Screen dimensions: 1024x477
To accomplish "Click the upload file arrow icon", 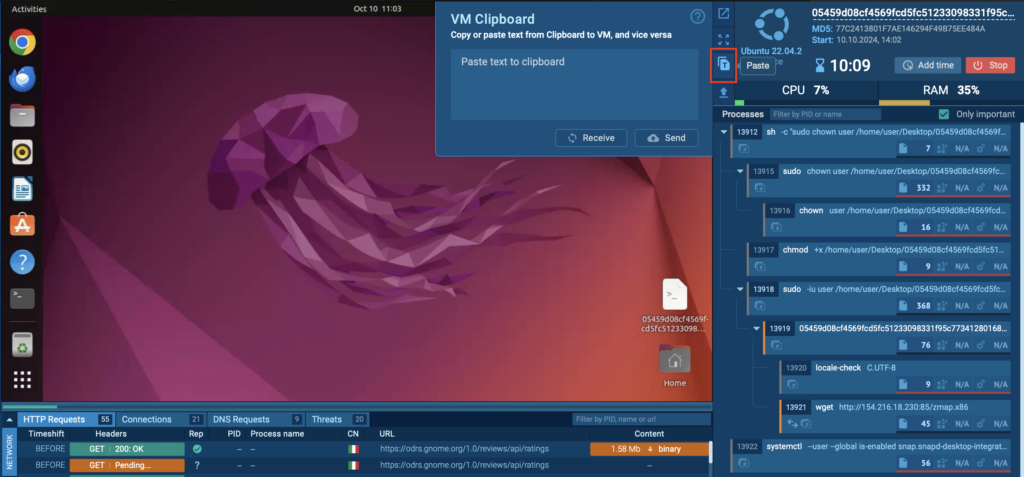I will 724,93.
